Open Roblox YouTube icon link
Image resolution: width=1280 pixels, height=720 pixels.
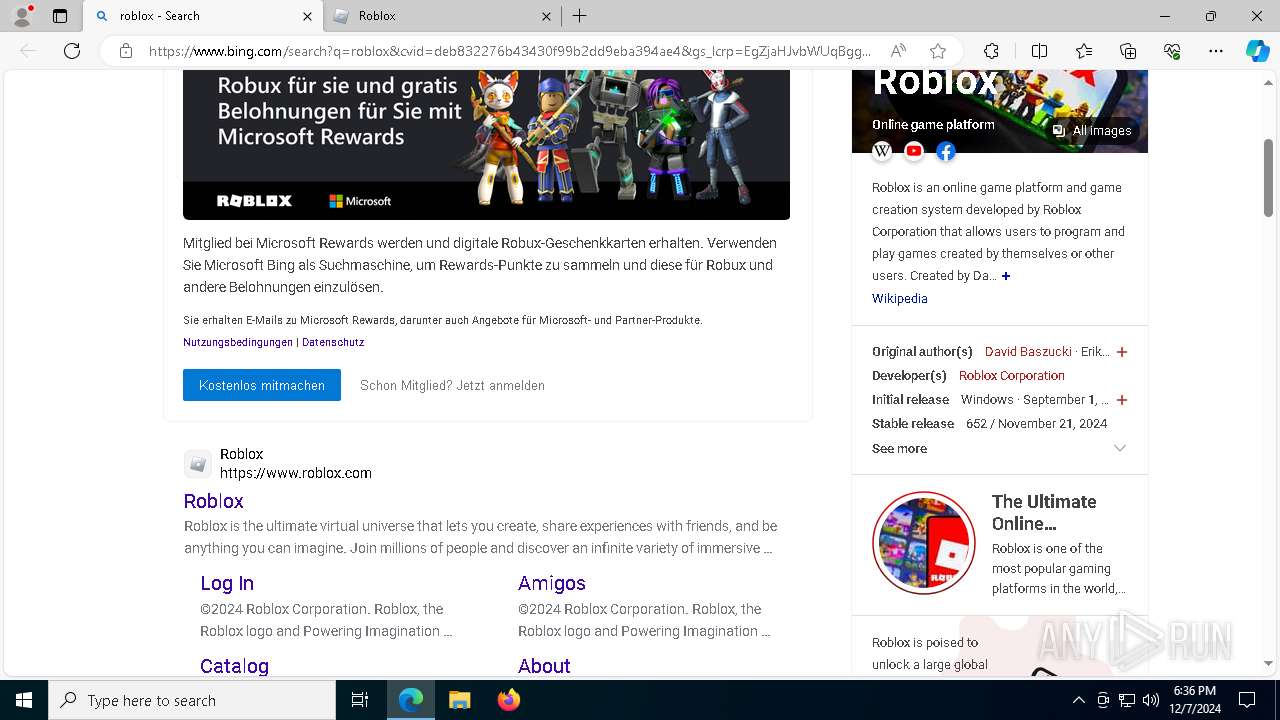[914, 151]
